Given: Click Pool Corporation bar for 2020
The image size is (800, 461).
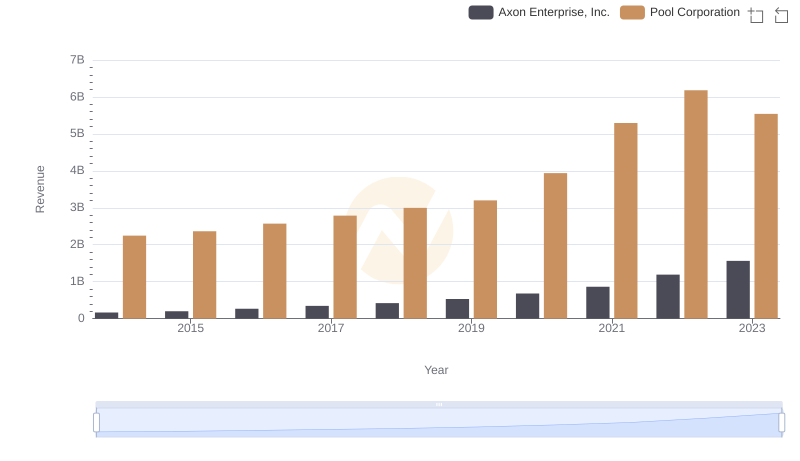Looking at the screenshot, I should tap(556, 246).
